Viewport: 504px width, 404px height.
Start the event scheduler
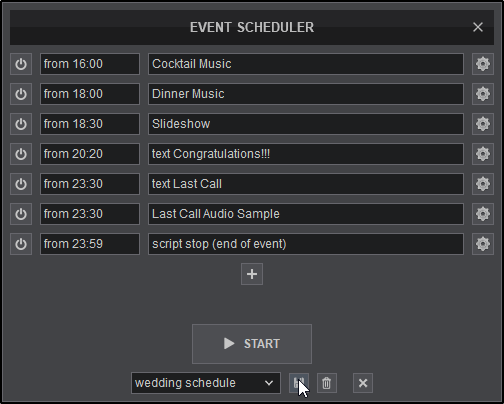[x=252, y=344]
